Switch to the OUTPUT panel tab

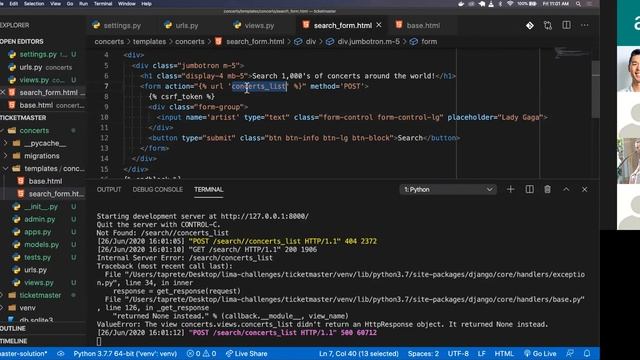[109, 189]
